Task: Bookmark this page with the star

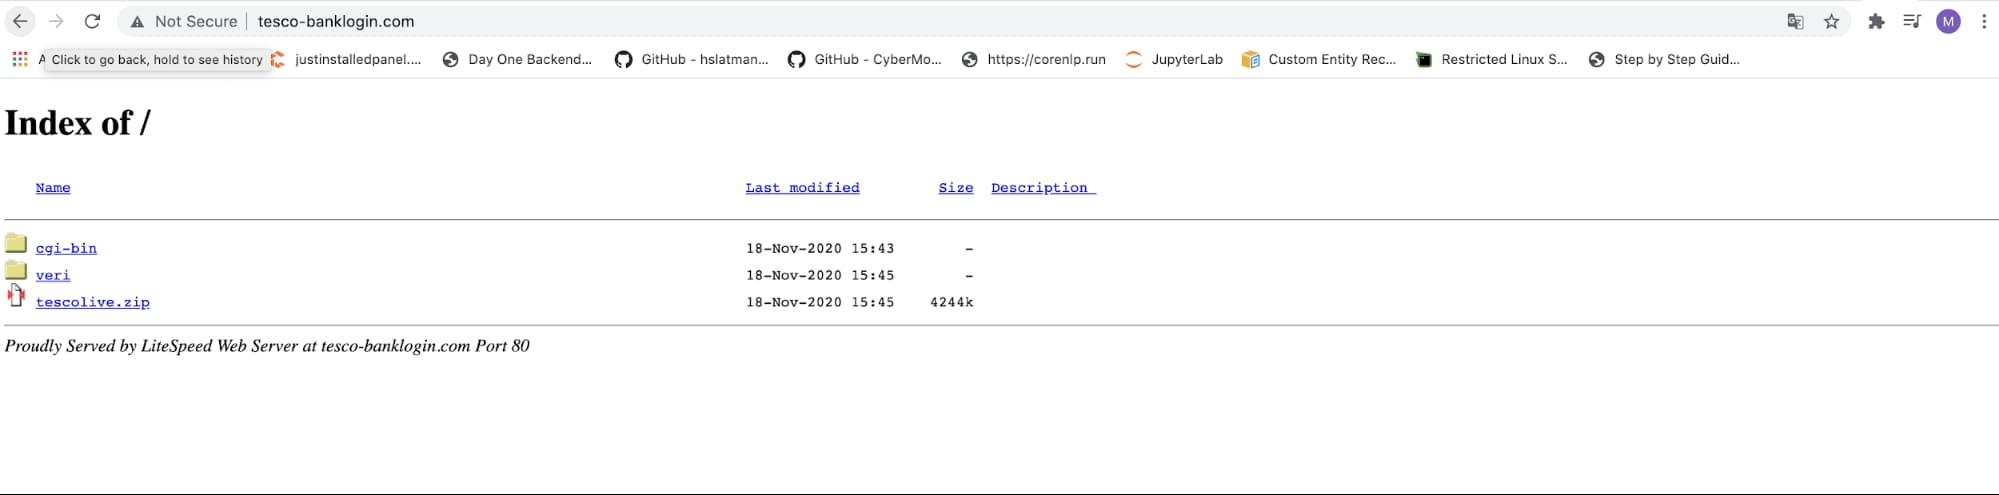Action: coord(1831,21)
